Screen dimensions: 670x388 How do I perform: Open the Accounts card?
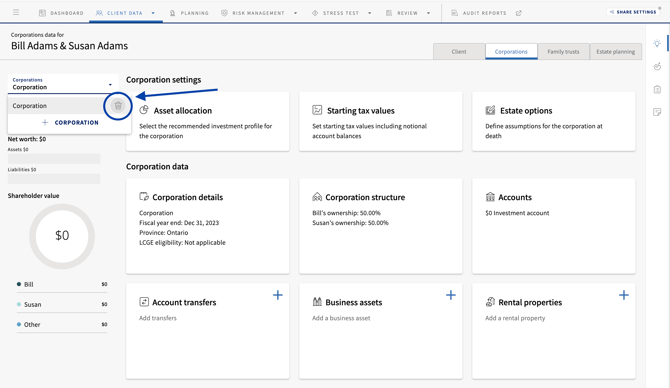pos(553,226)
